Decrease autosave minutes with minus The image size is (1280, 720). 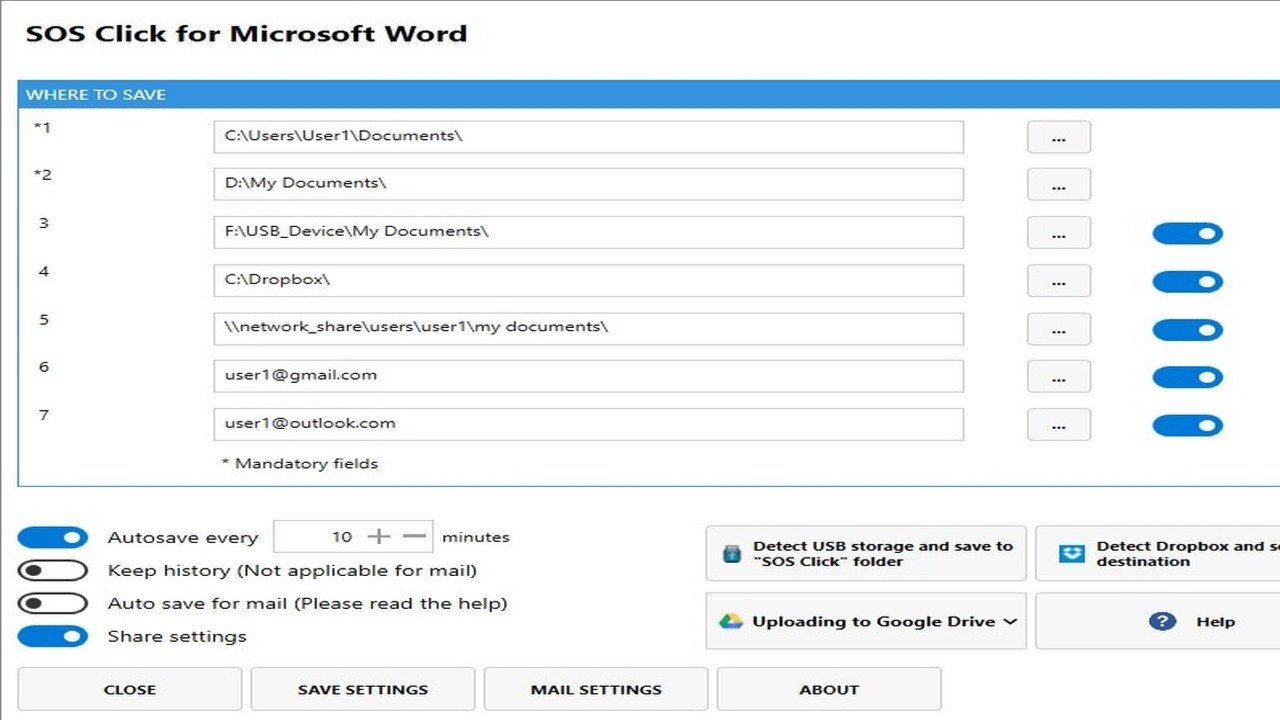point(415,537)
